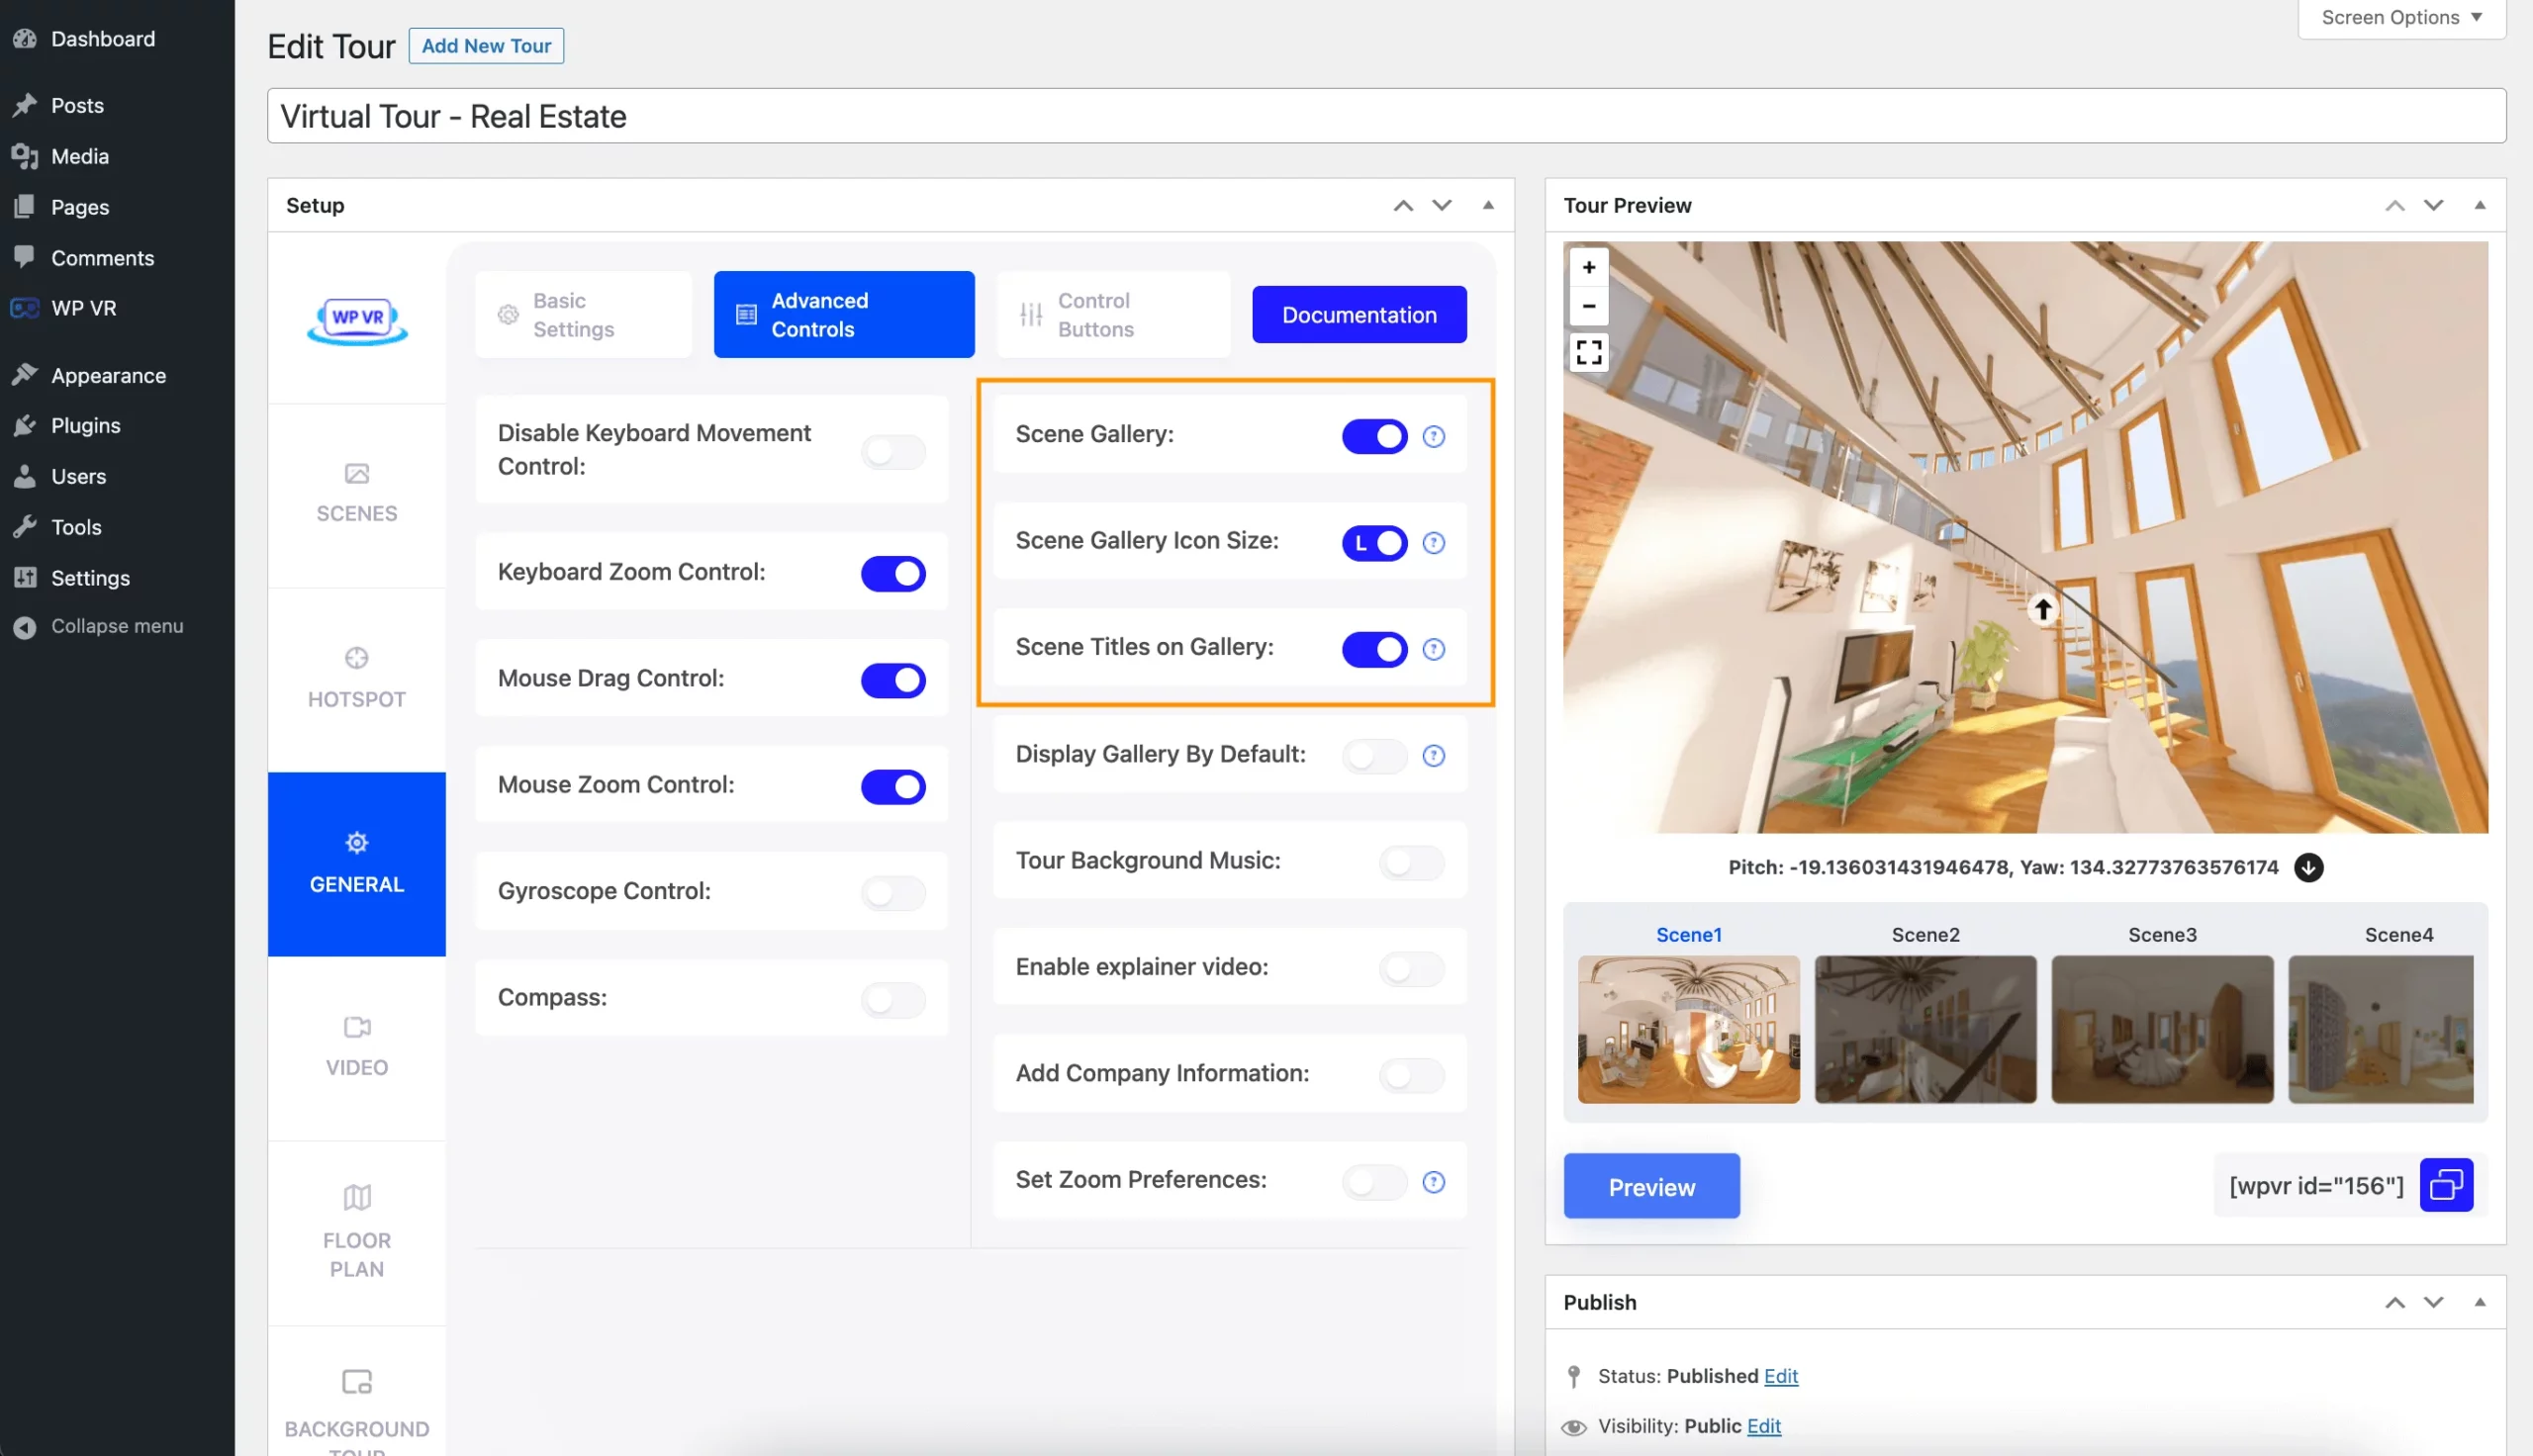2533x1456 pixels.
Task: Click the Preview button for tour
Action: 1651,1185
